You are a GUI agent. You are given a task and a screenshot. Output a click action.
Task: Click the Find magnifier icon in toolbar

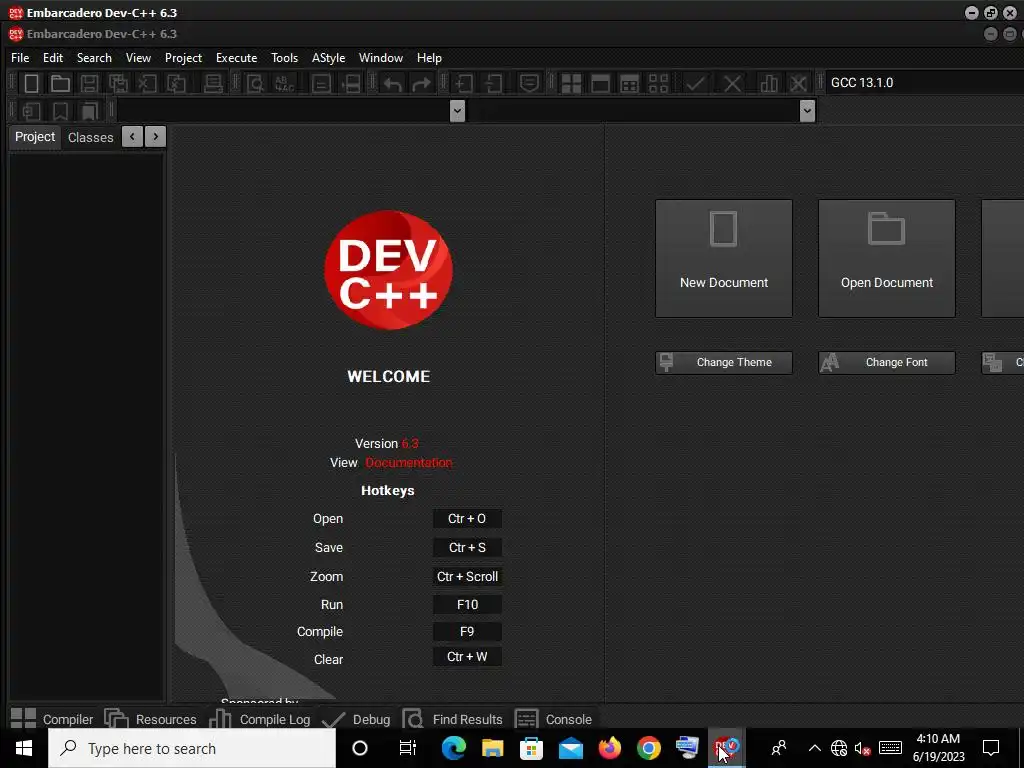tap(255, 84)
